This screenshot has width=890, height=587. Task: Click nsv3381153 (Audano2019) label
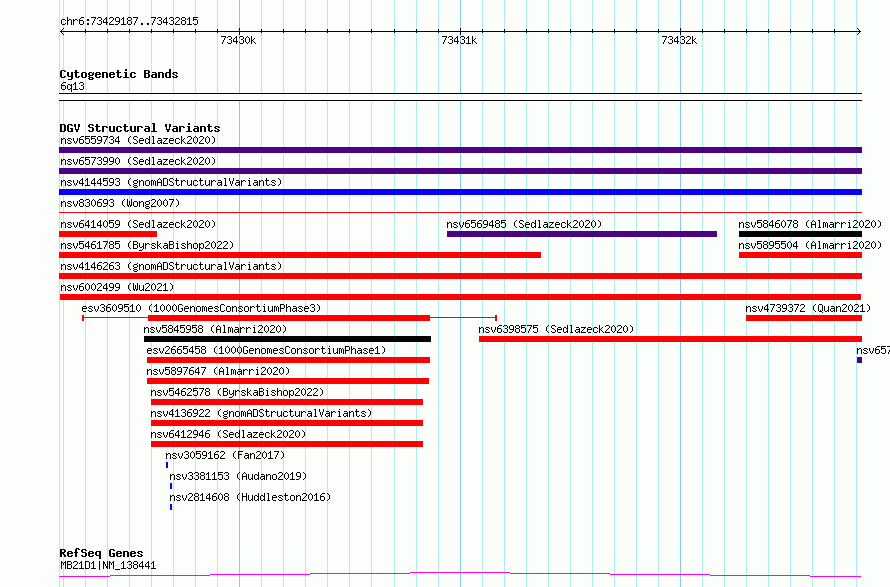point(238,476)
